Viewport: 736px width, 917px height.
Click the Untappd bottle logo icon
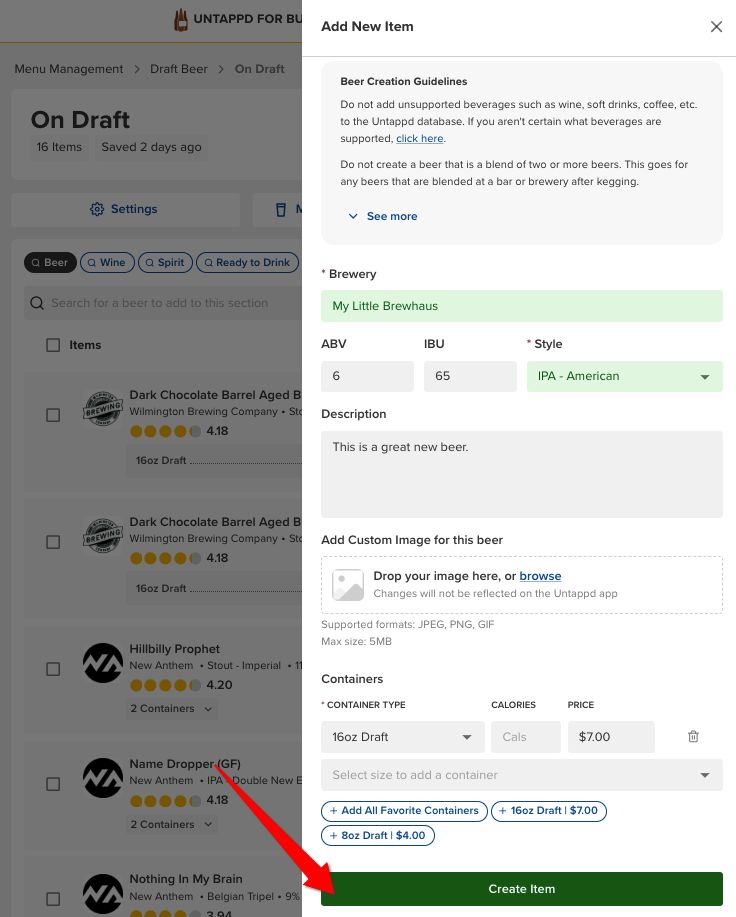181,20
